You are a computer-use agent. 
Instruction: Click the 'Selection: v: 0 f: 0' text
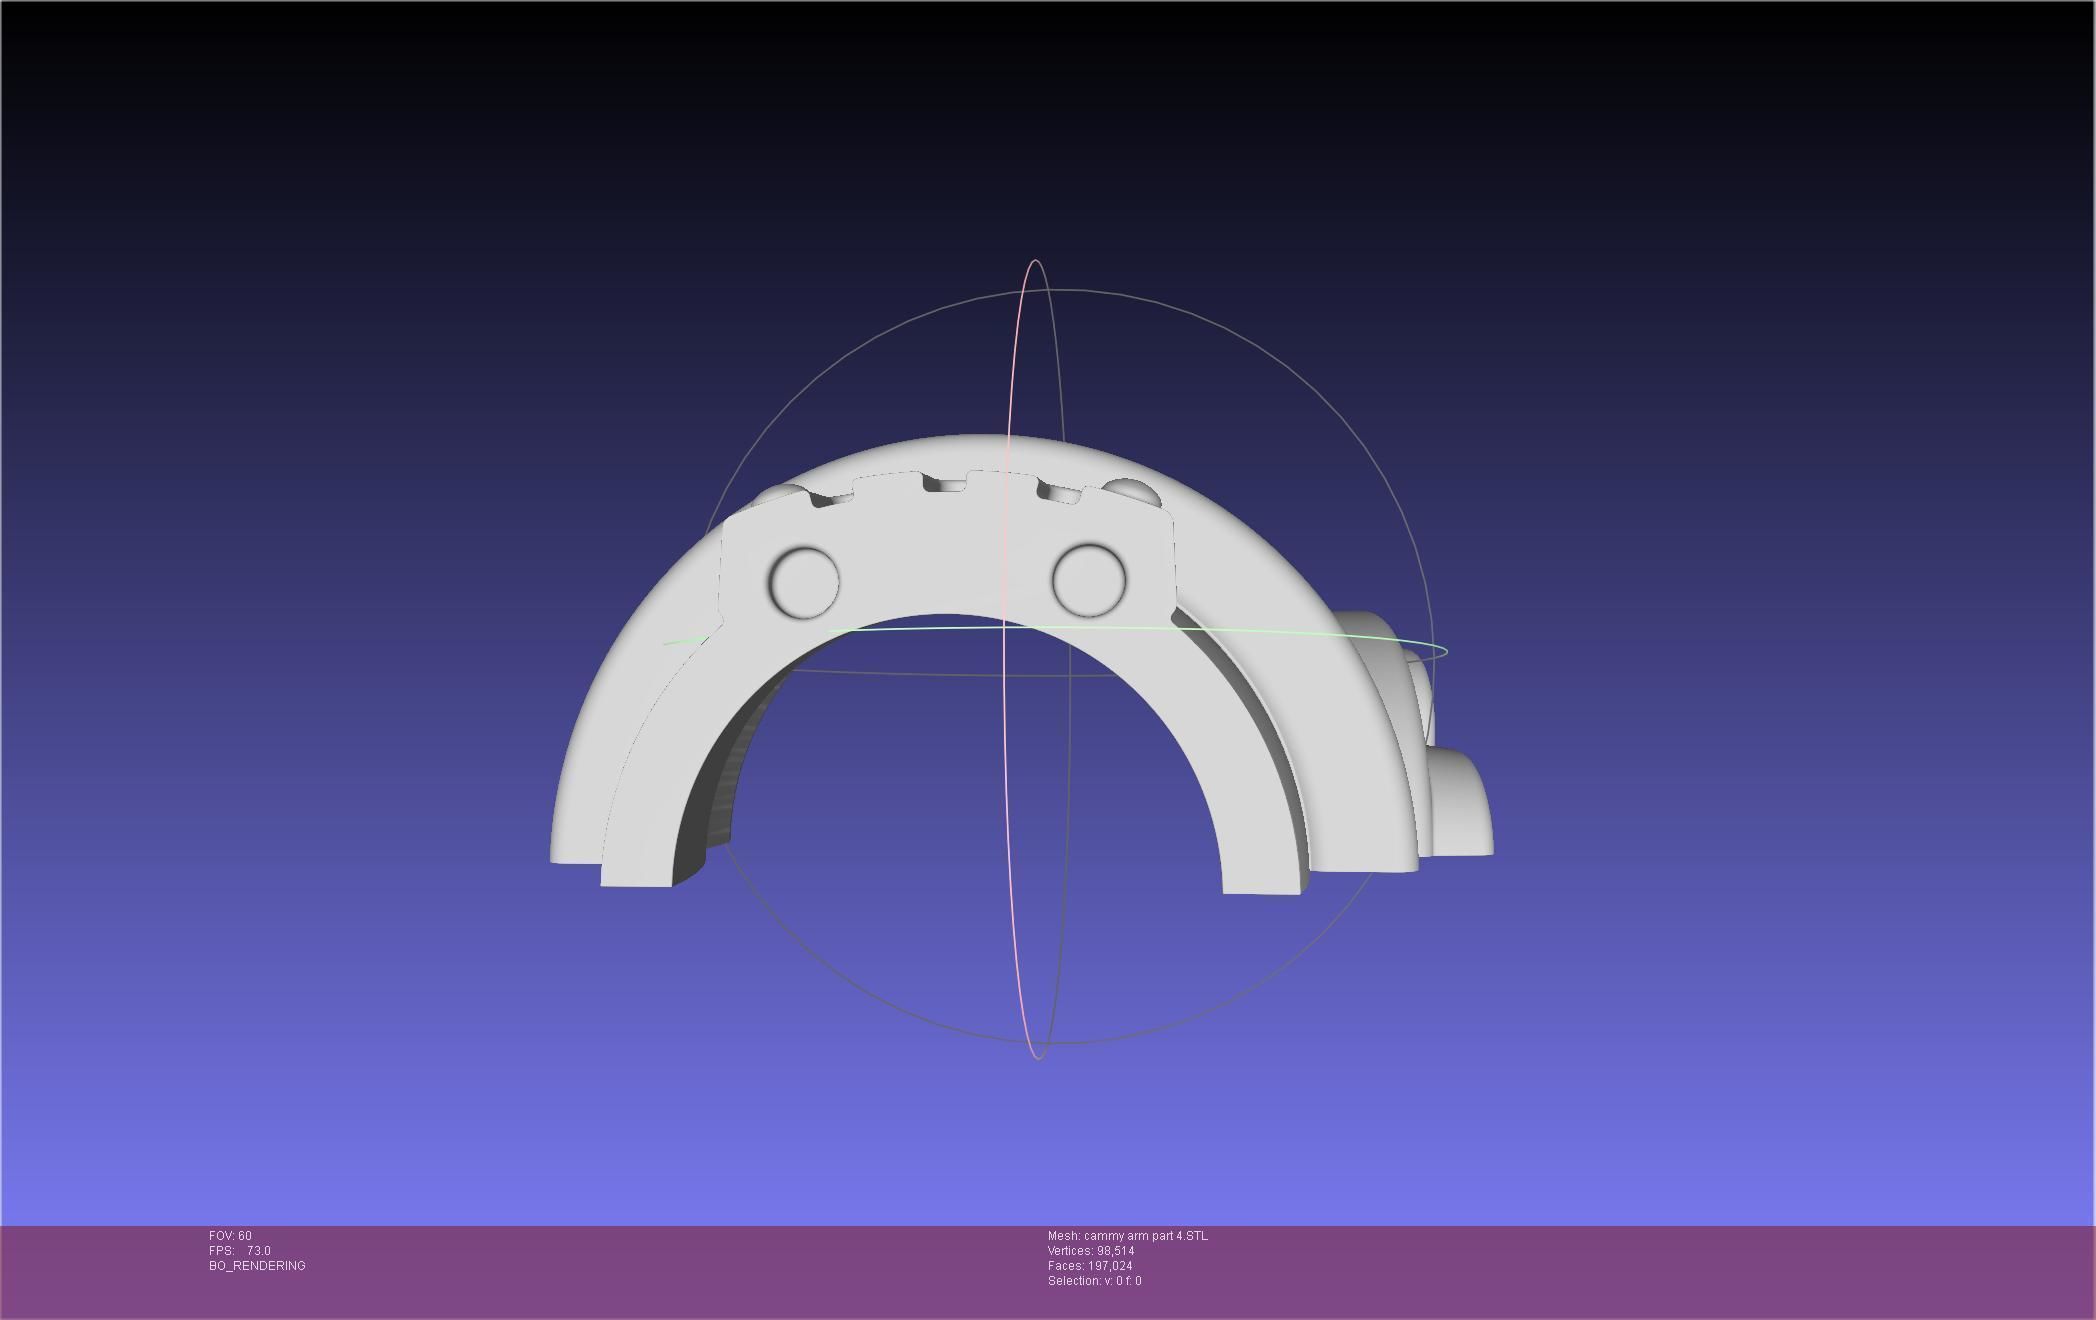point(1095,1281)
